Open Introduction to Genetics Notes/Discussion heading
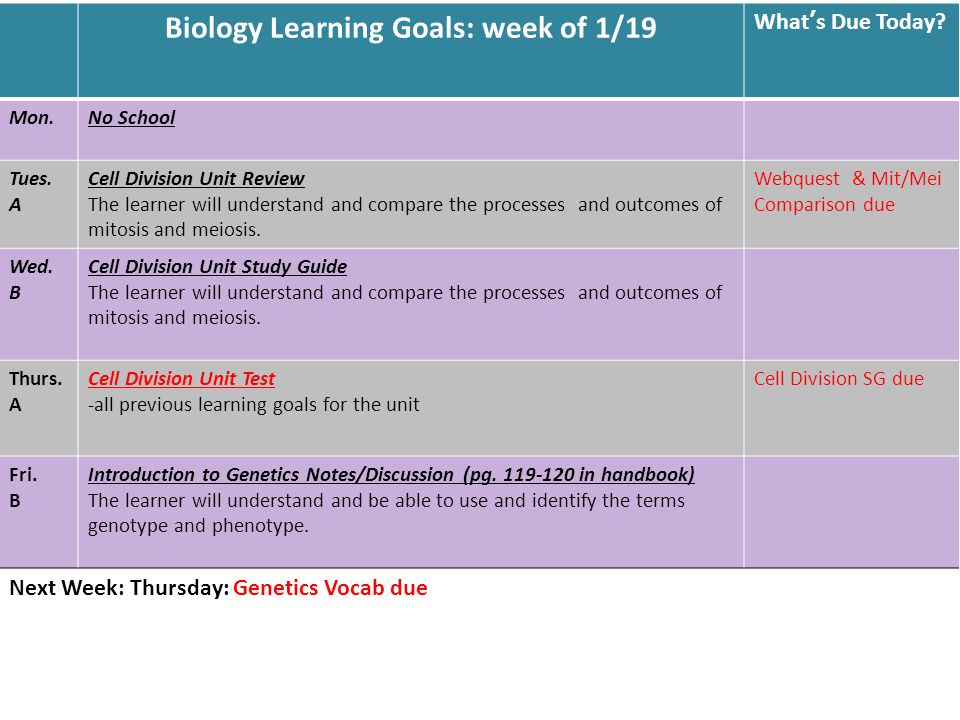This screenshot has height=720, width=960. pos(391,474)
